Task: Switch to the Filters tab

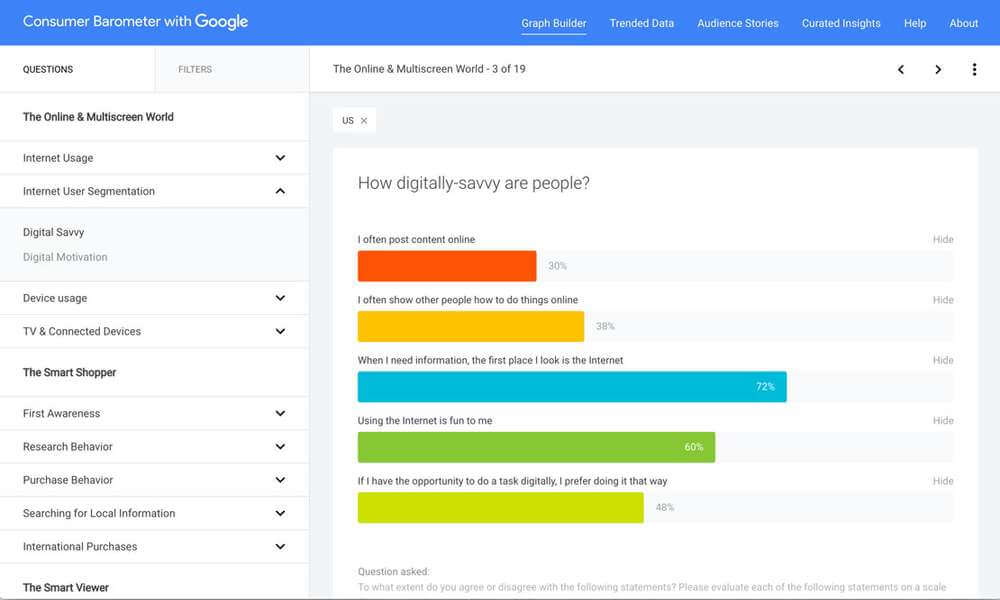Action: (x=195, y=70)
